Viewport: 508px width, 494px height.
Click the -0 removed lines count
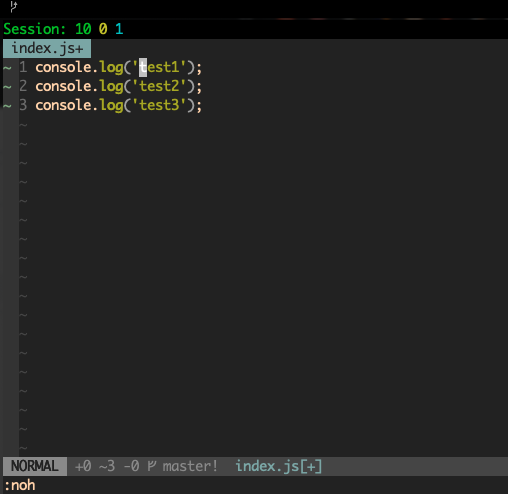131,466
